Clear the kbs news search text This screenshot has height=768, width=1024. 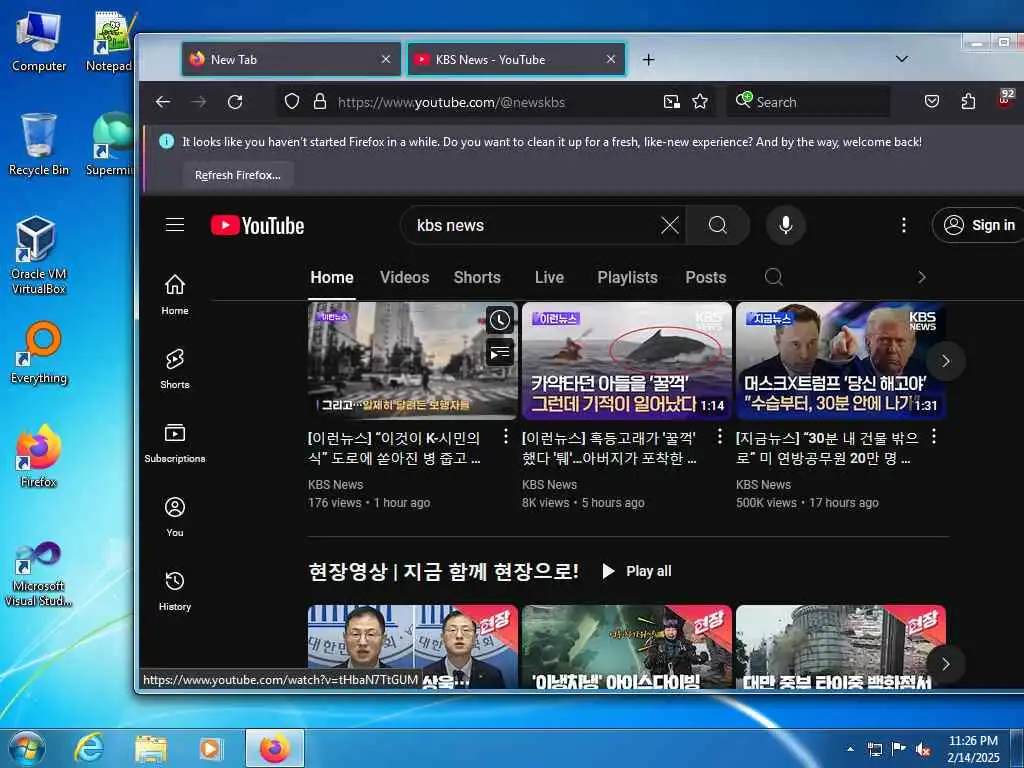click(x=670, y=225)
